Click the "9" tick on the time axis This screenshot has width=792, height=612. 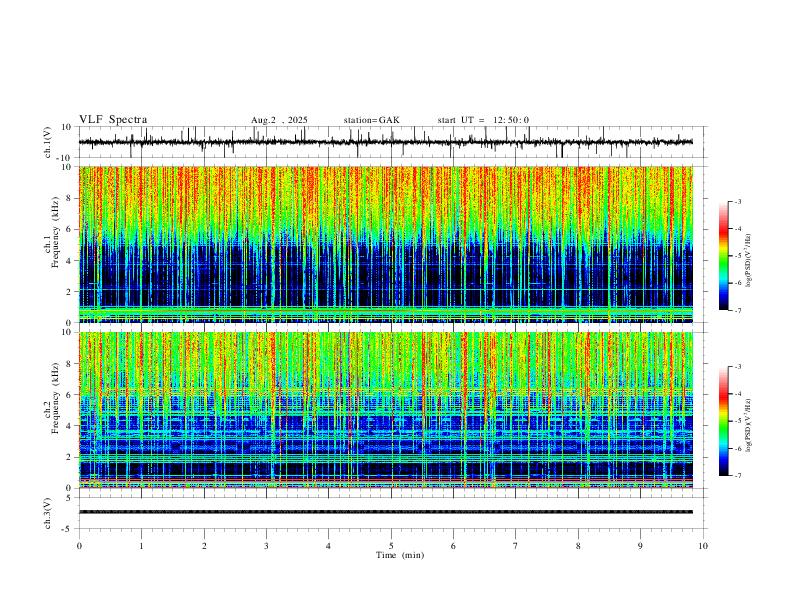point(640,546)
